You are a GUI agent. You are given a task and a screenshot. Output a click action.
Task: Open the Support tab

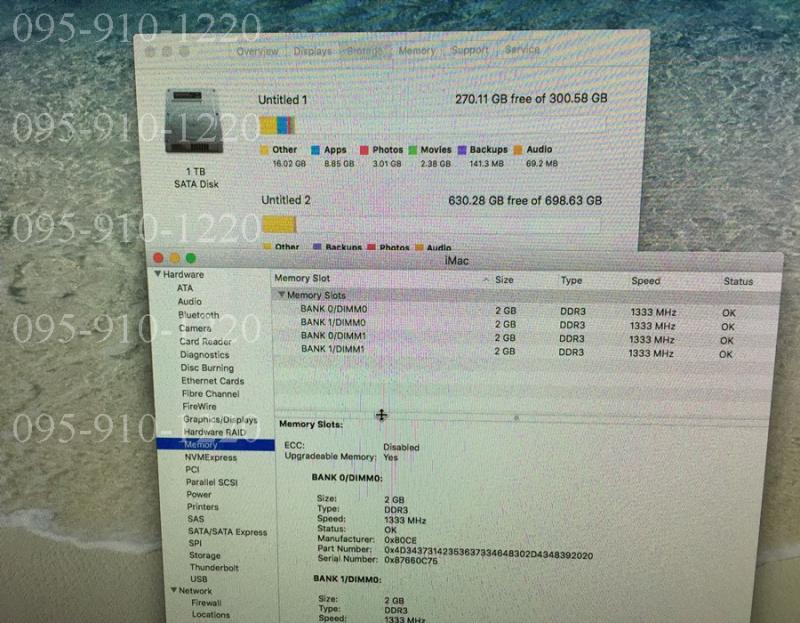pos(469,50)
